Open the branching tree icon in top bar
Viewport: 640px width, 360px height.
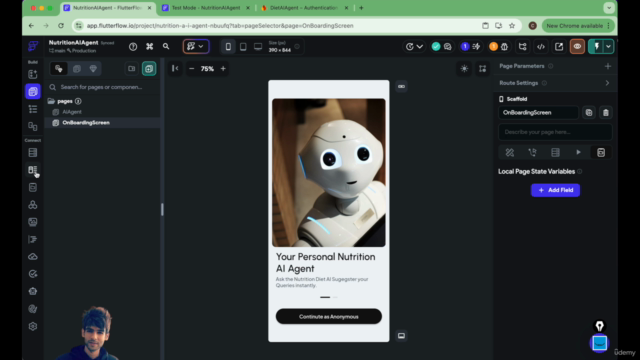[522, 47]
